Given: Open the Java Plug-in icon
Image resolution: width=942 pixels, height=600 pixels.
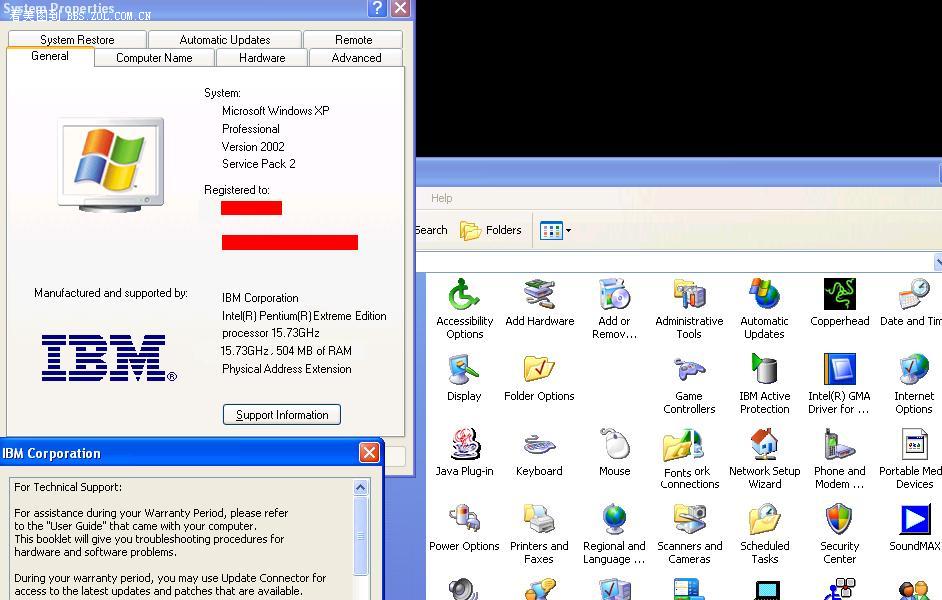Looking at the screenshot, I should click(x=464, y=446).
